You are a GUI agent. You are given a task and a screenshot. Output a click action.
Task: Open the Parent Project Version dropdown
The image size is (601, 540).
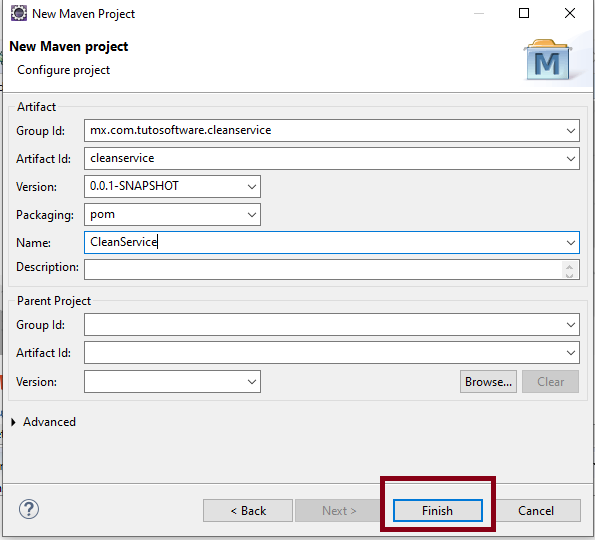click(x=251, y=381)
